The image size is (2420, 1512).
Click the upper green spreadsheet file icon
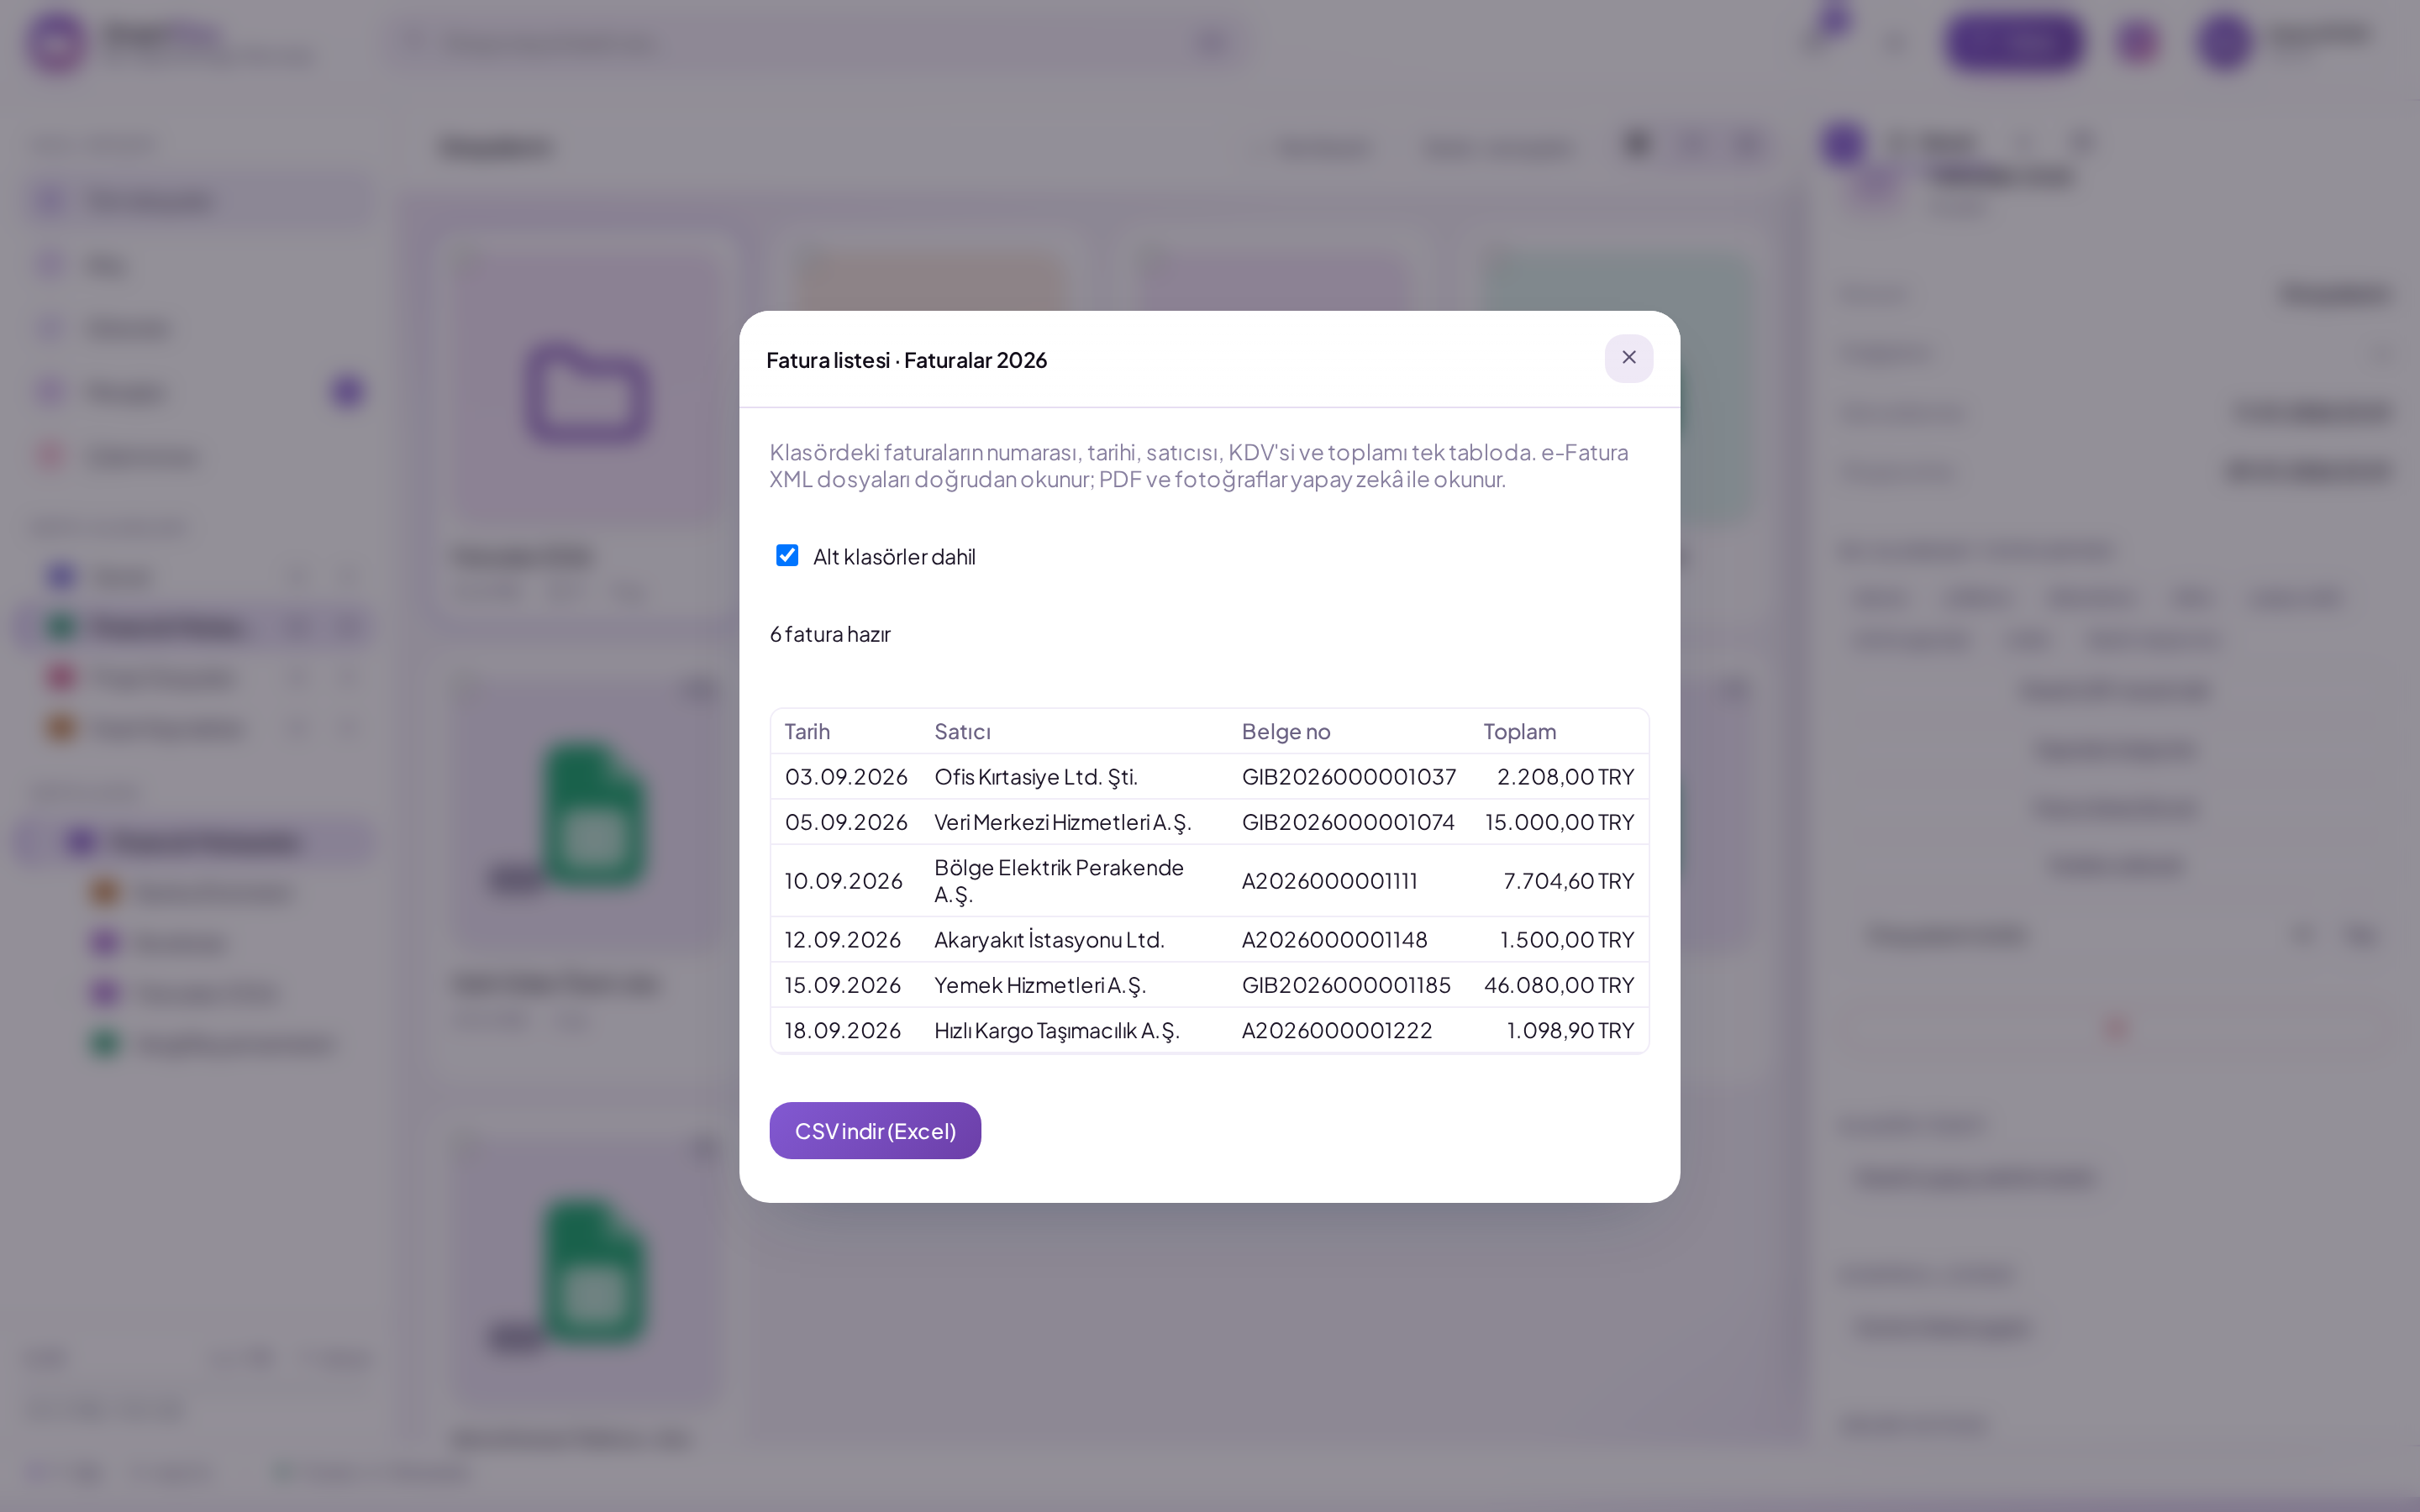[x=593, y=815]
